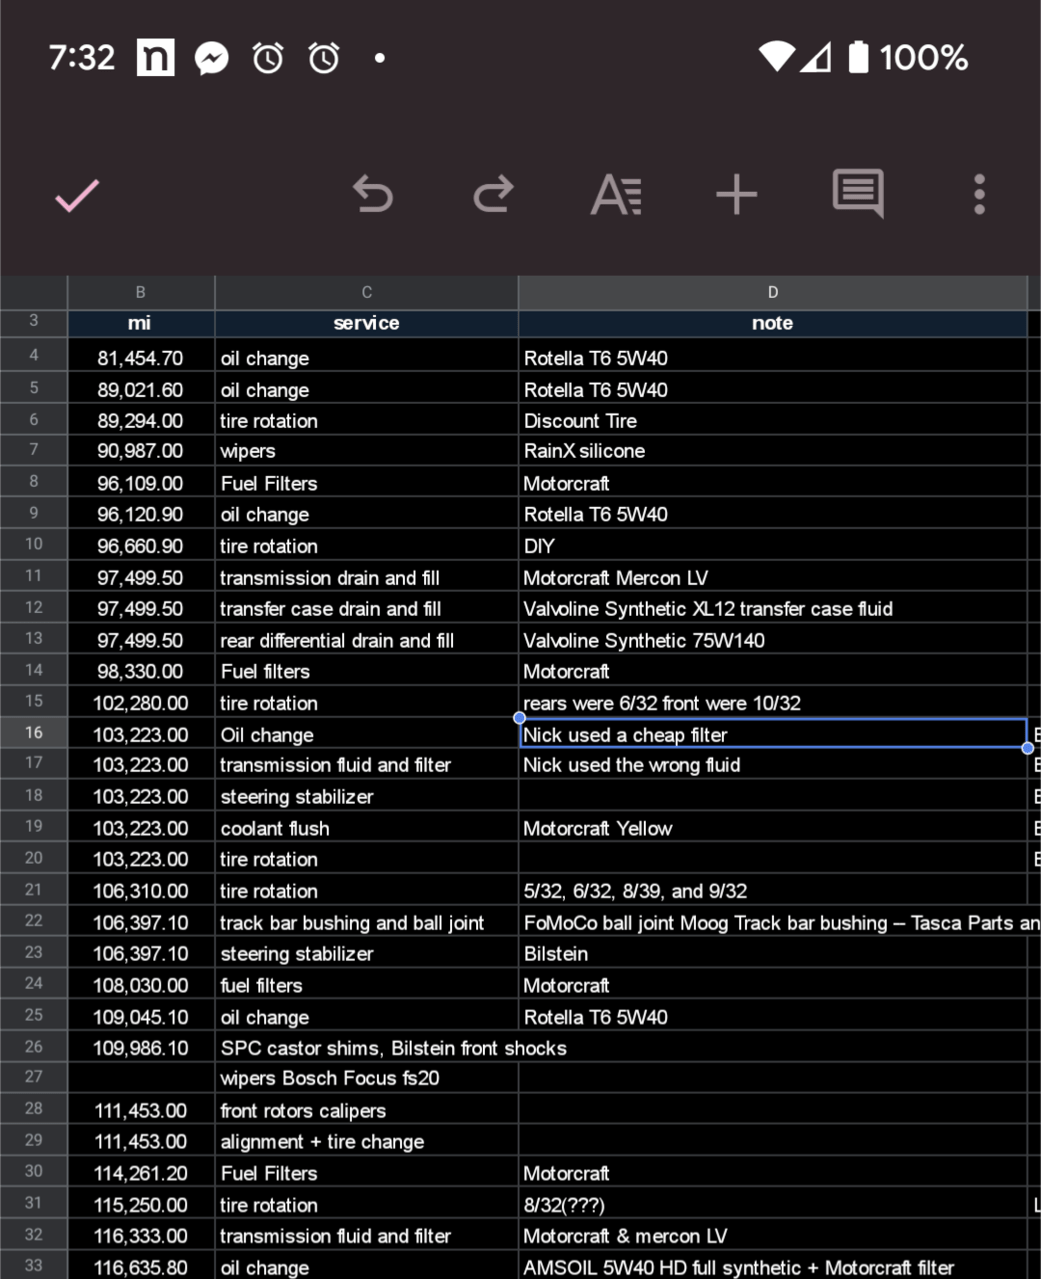
Task: Select 'alignment + tire change' cell
Action: point(367,1141)
